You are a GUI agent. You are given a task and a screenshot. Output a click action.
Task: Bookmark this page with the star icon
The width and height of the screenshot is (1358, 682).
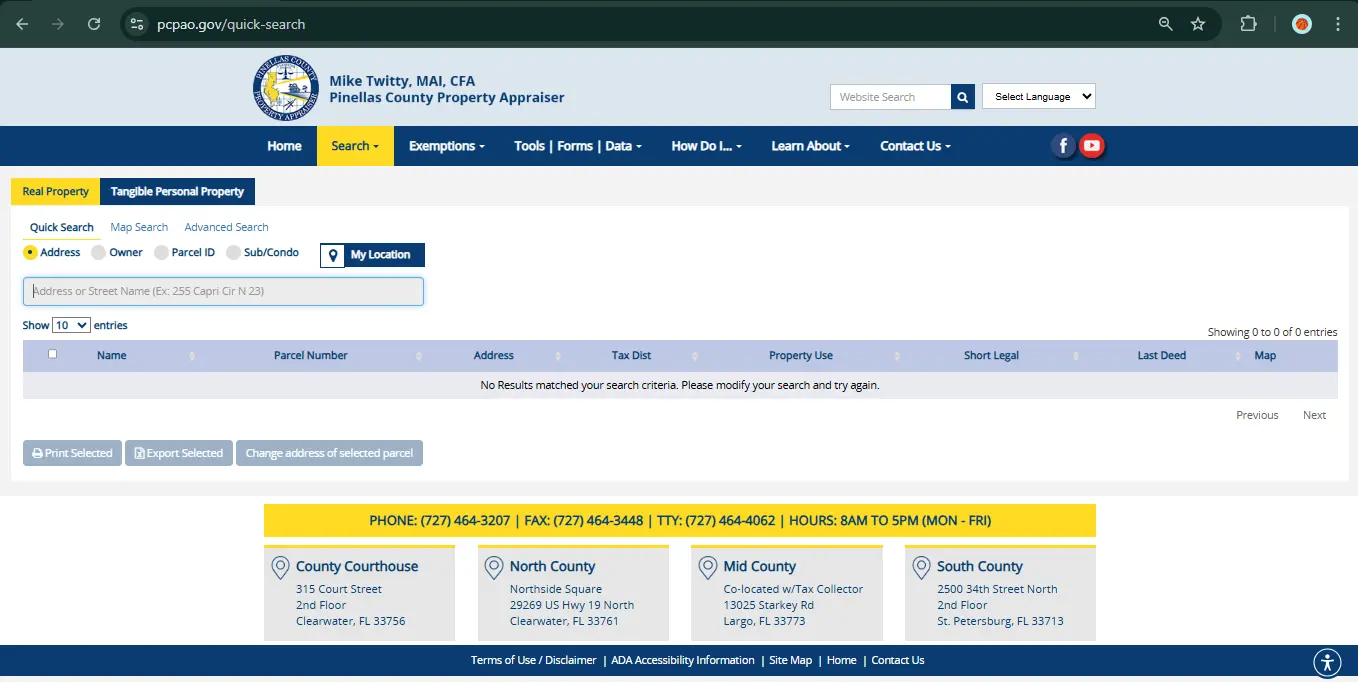coord(1198,24)
